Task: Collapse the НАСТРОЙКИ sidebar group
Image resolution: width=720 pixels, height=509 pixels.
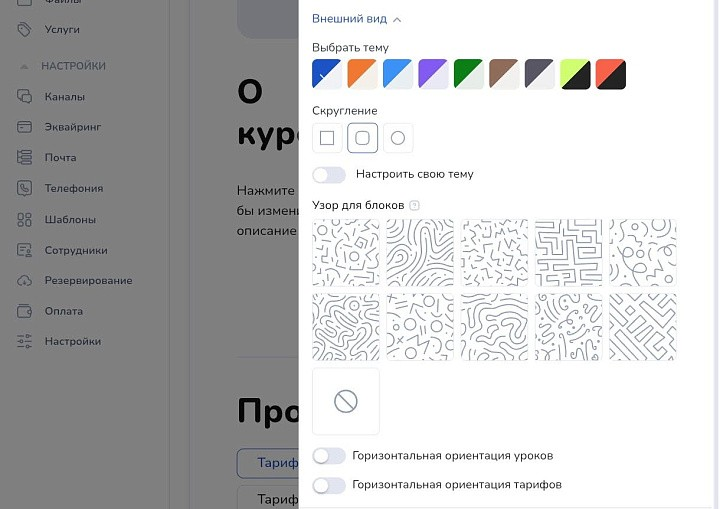Action: [x=24, y=67]
